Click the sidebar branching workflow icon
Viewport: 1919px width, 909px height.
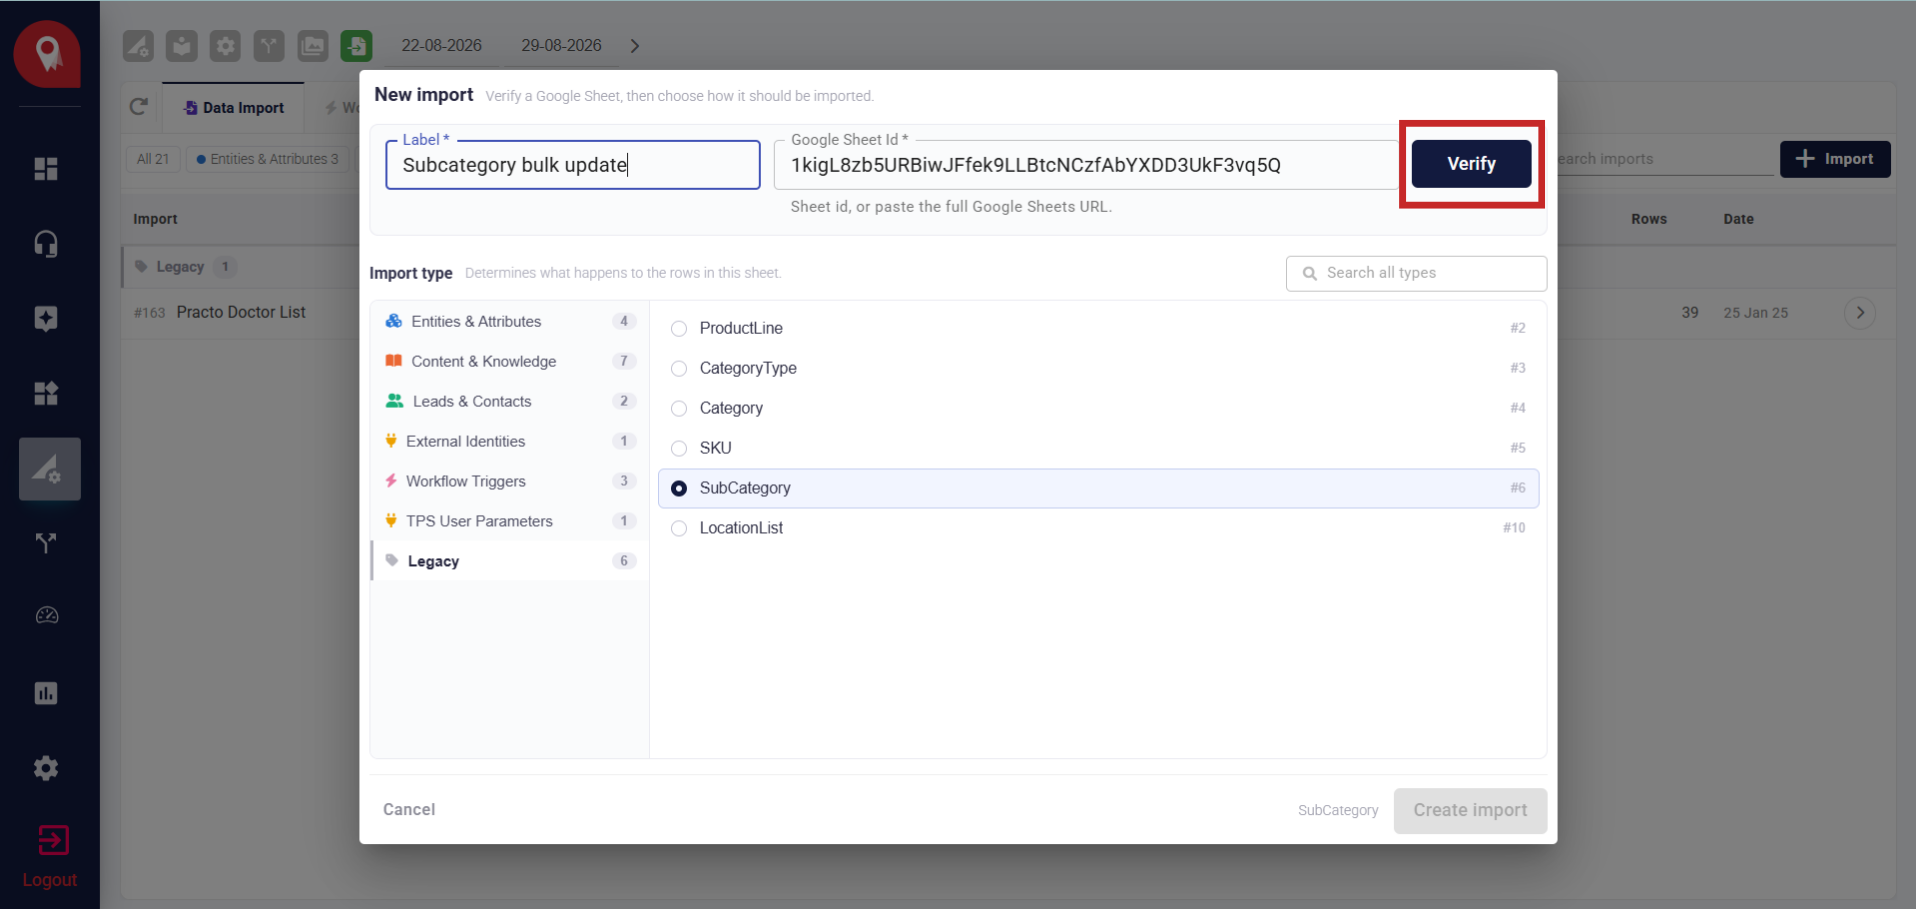click(x=46, y=543)
